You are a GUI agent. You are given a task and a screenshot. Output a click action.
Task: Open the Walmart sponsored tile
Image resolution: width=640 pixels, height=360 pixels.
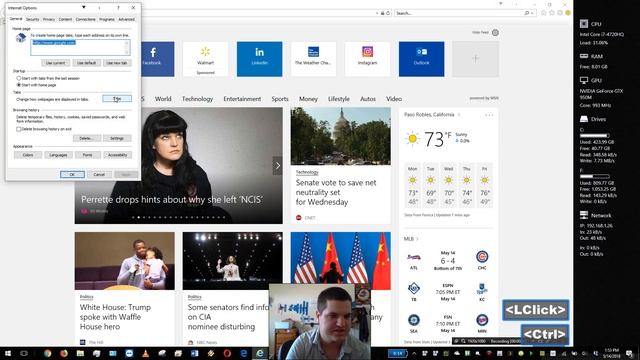(x=205, y=59)
